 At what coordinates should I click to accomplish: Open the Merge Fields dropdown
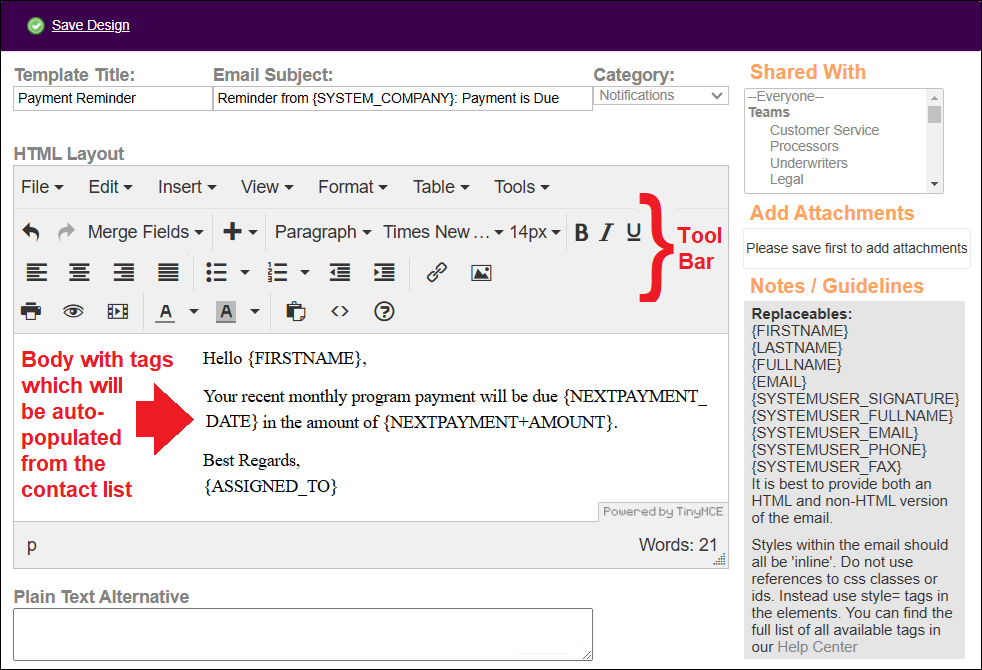[x=145, y=232]
